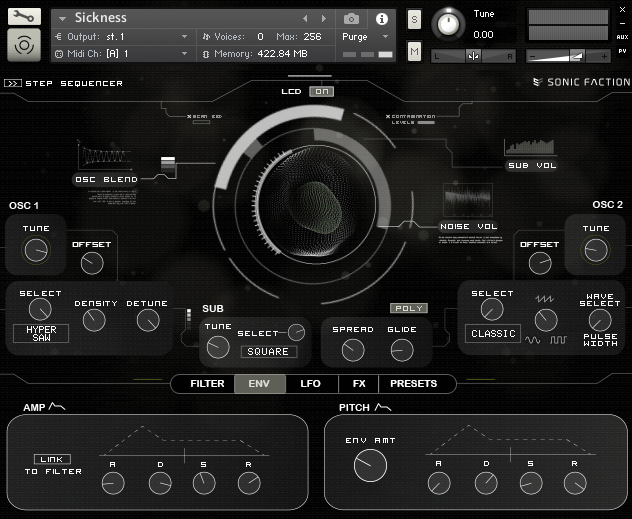This screenshot has width=632, height=519.
Task: Click the AUX button
Action: point(622,37)
